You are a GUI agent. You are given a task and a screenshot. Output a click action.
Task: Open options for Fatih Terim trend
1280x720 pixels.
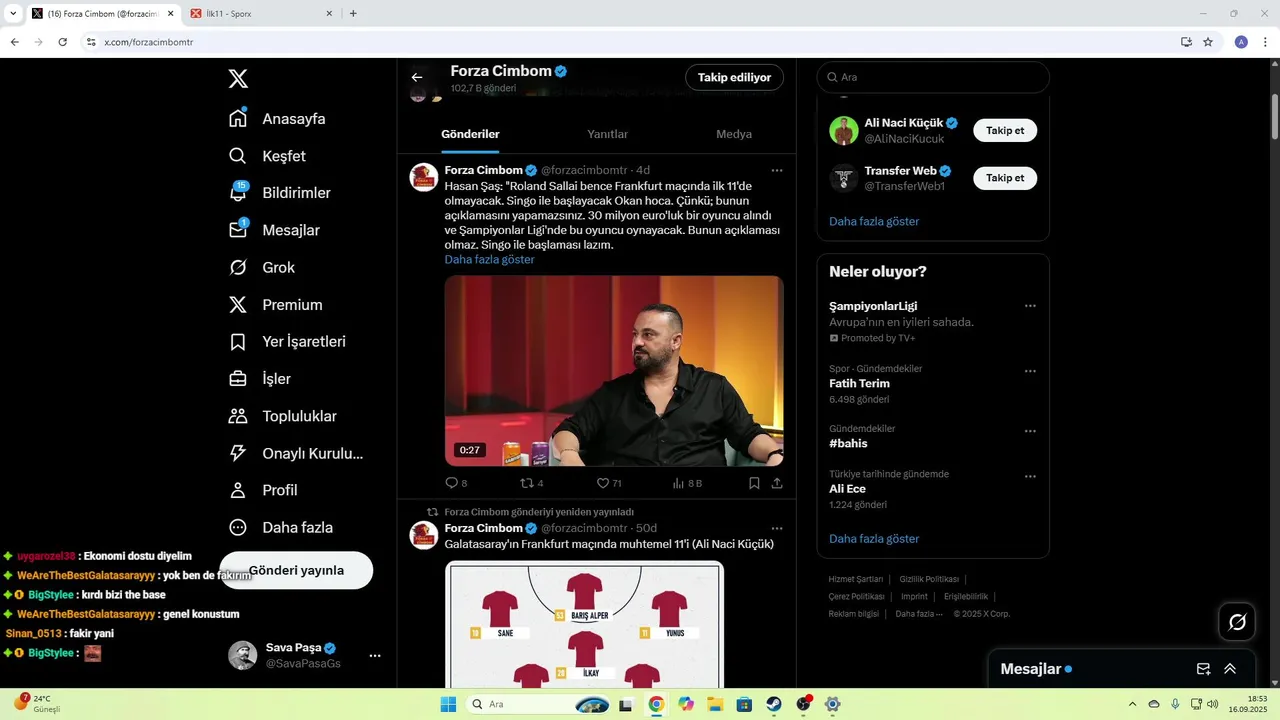(1030, 371)
